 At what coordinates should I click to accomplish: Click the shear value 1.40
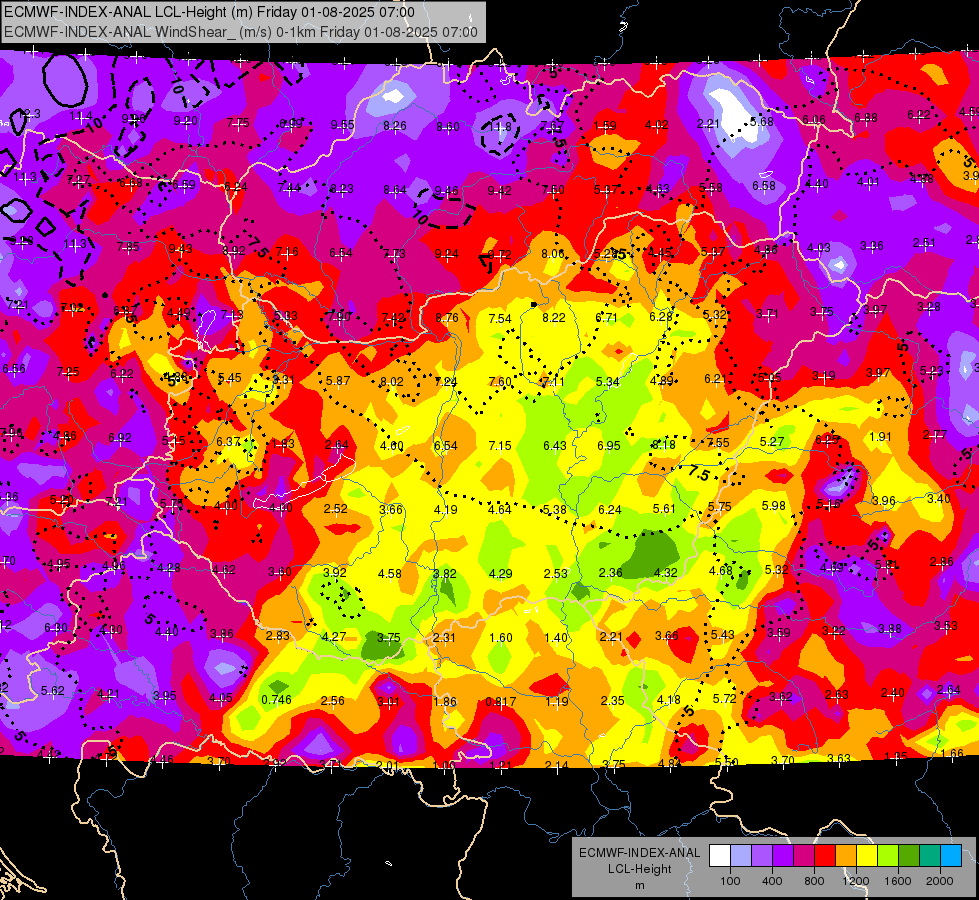tap(556, 638)
